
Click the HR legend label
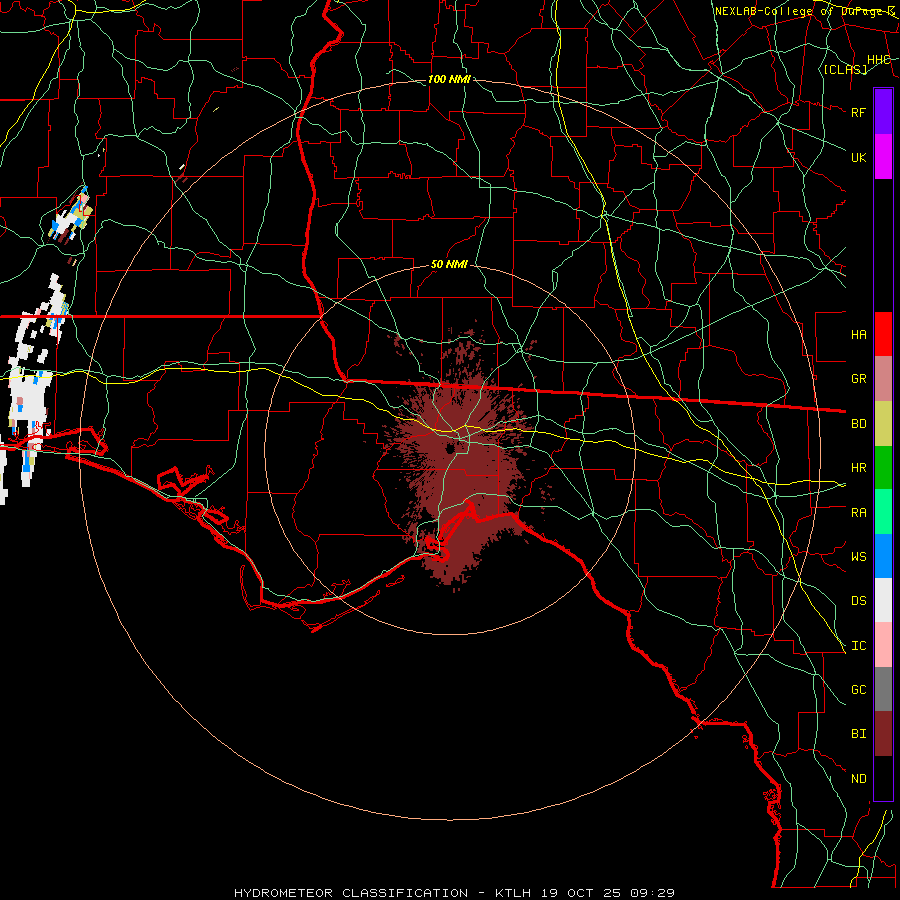pyautogui.click(x=858, y=468)
